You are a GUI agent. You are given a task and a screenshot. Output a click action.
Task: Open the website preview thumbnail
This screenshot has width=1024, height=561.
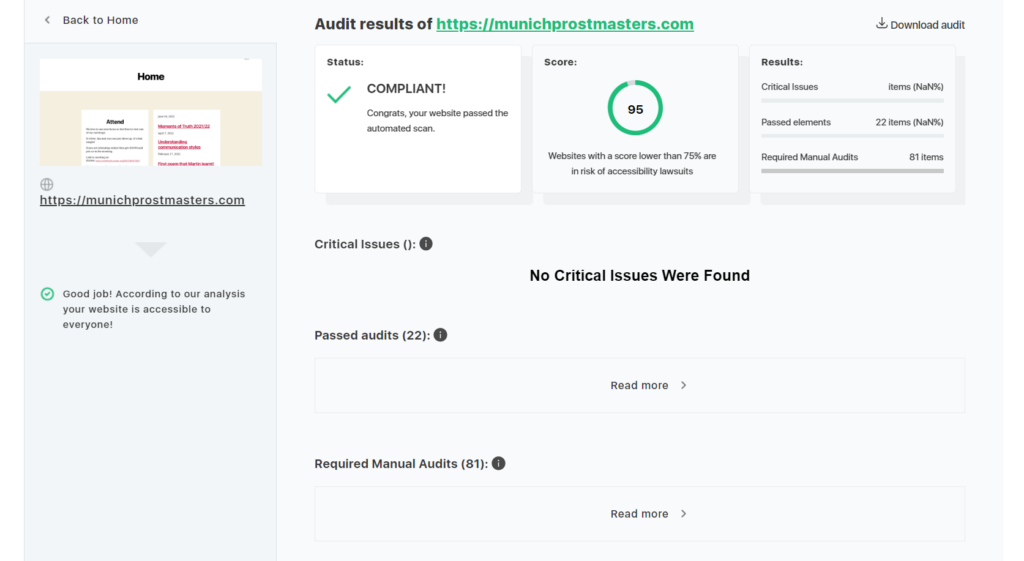click(151, 112)
